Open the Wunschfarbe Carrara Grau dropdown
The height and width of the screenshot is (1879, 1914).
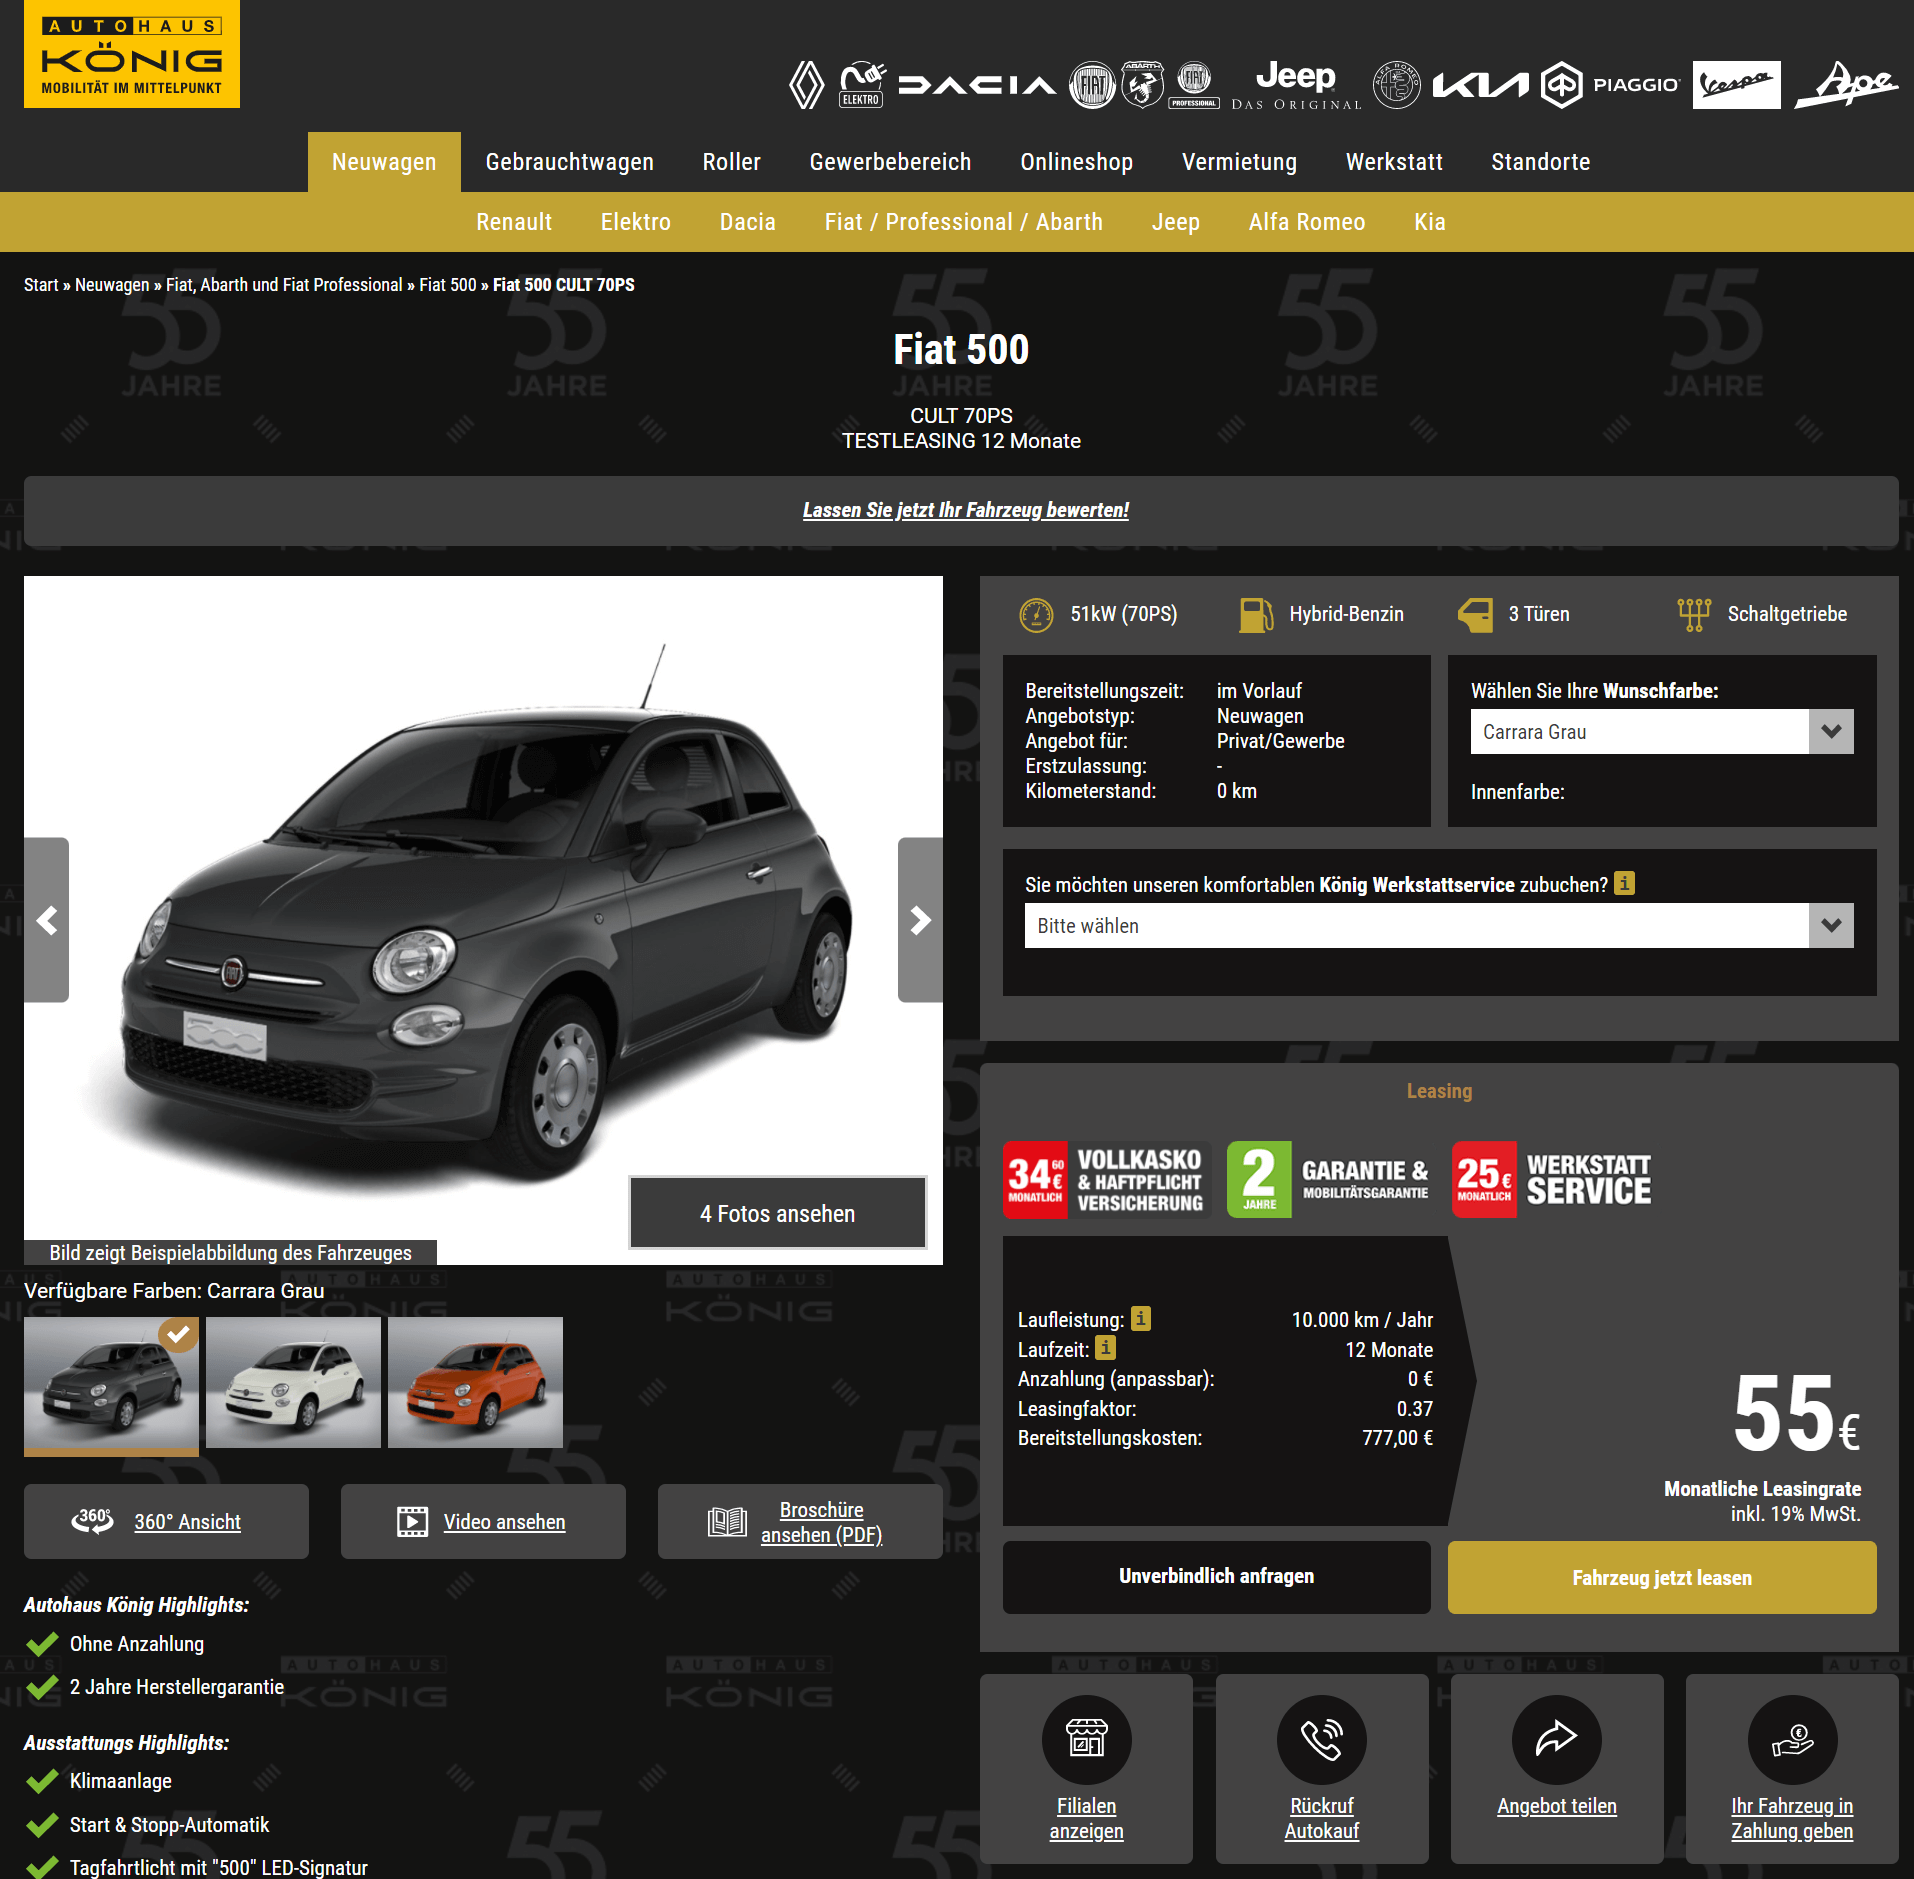pos(1662,732)
